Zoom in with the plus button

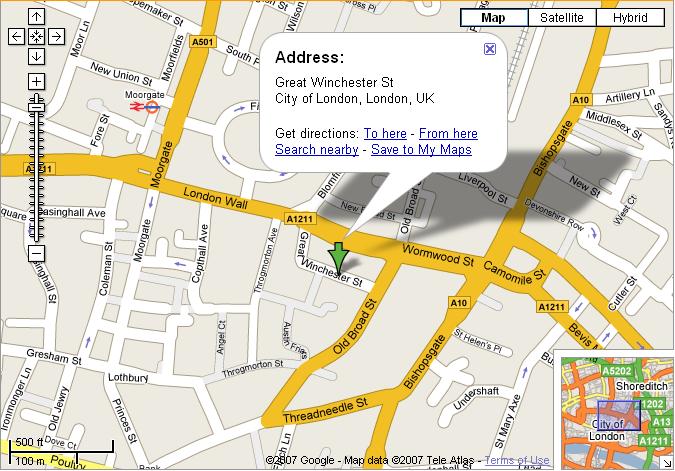[x=37, y=81]
